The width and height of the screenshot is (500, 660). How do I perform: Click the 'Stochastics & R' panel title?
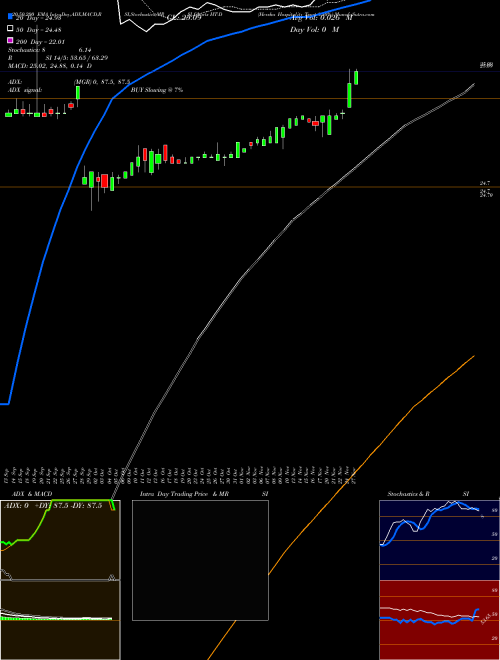click(x=409, y=494)
